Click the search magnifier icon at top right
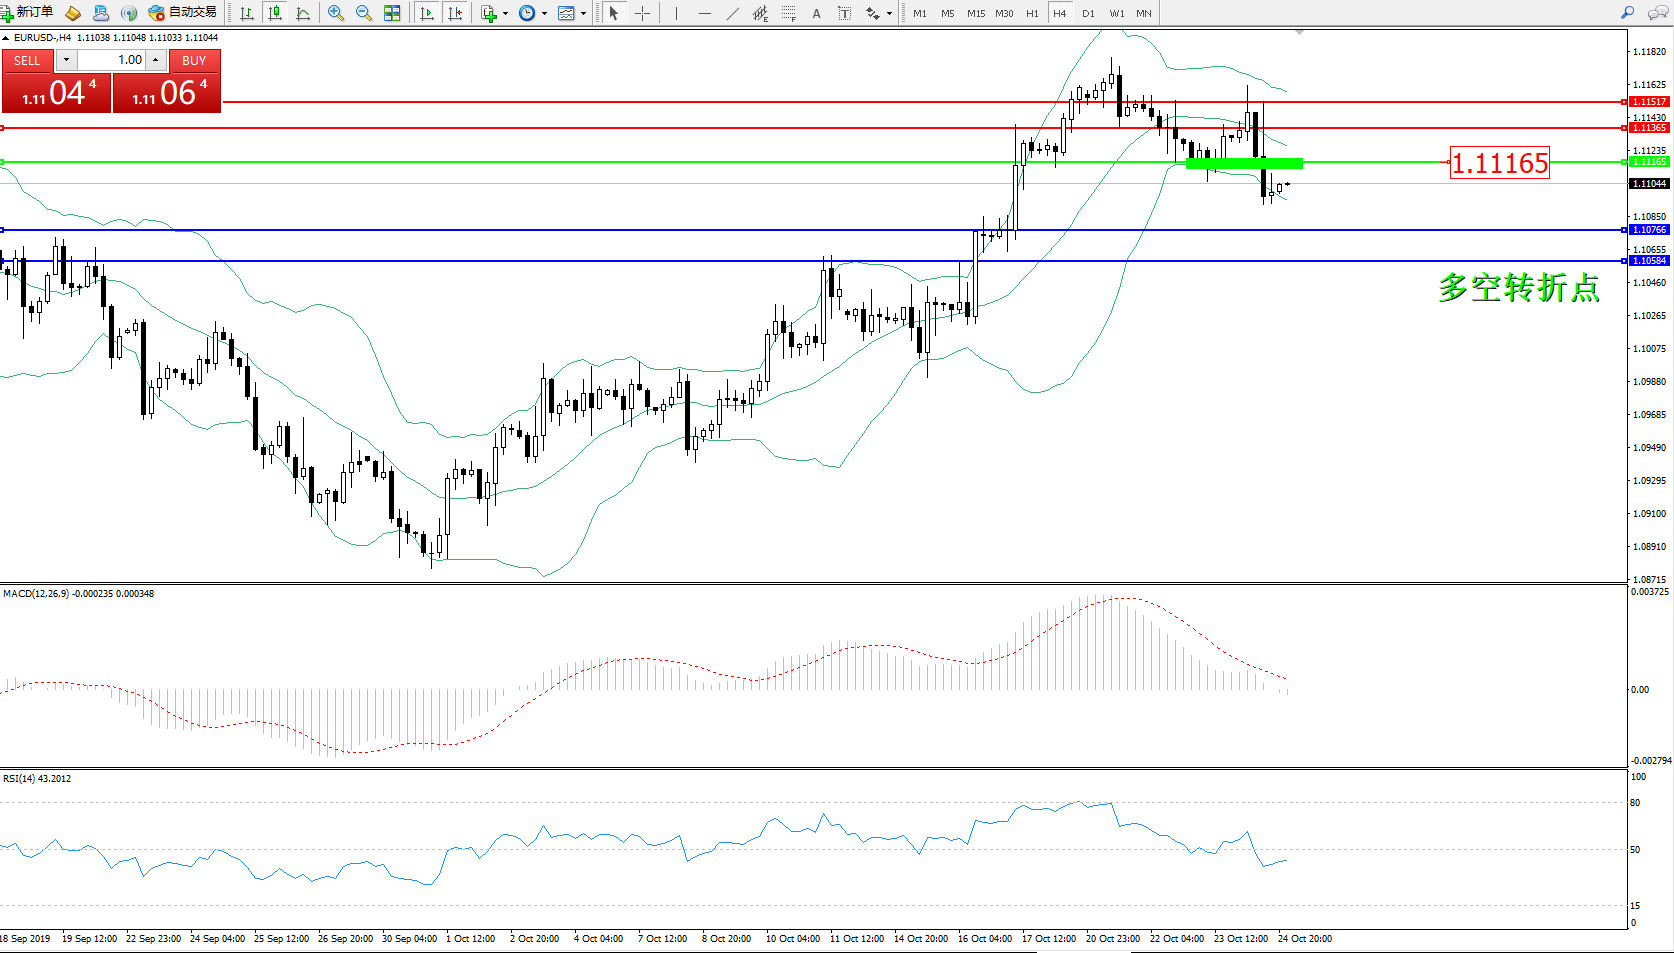1674x953 pixels. coord(1627,13)
